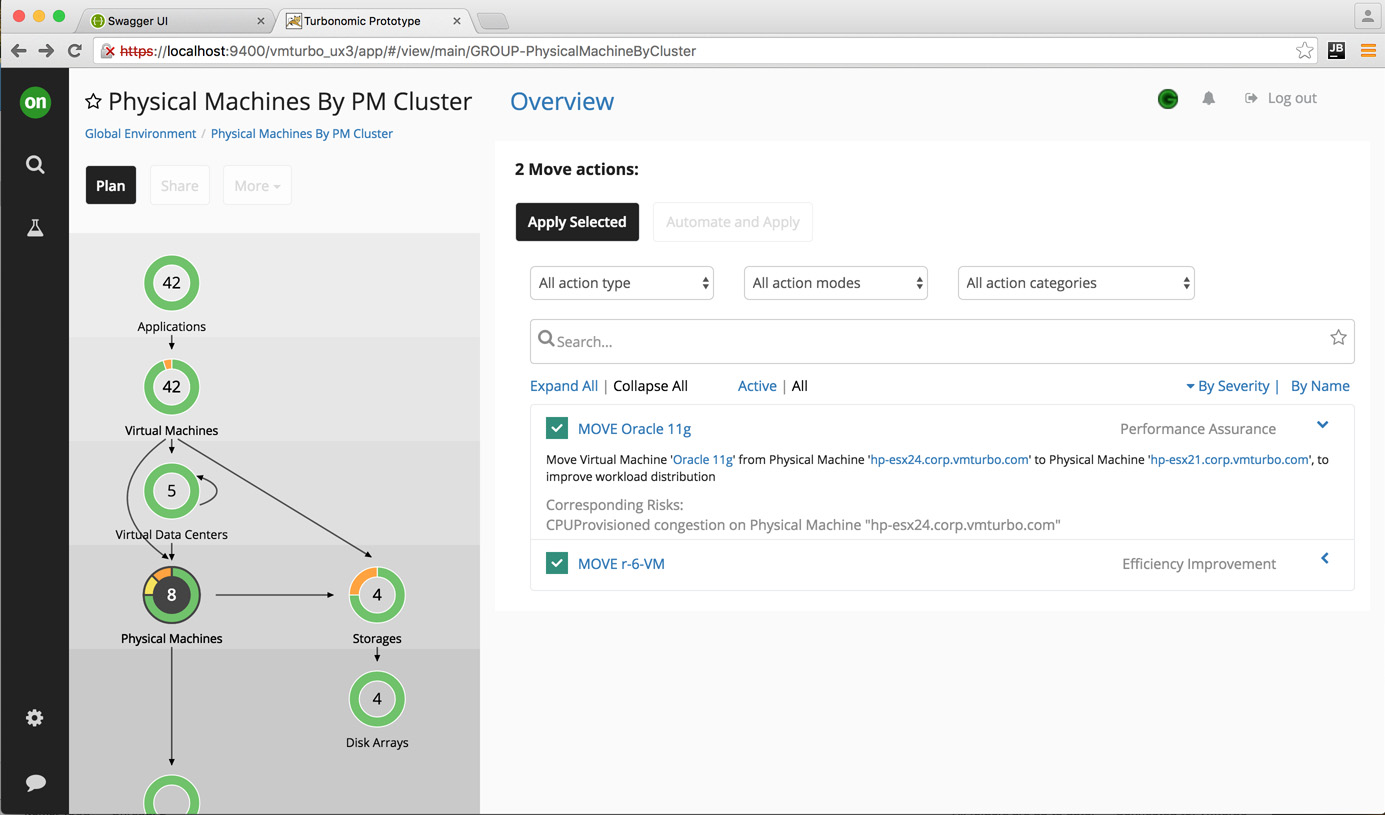This screenshot has width=1385, height=815.
Task: Open the chat bubble icon in sidebar
Action: pos(35,782)
